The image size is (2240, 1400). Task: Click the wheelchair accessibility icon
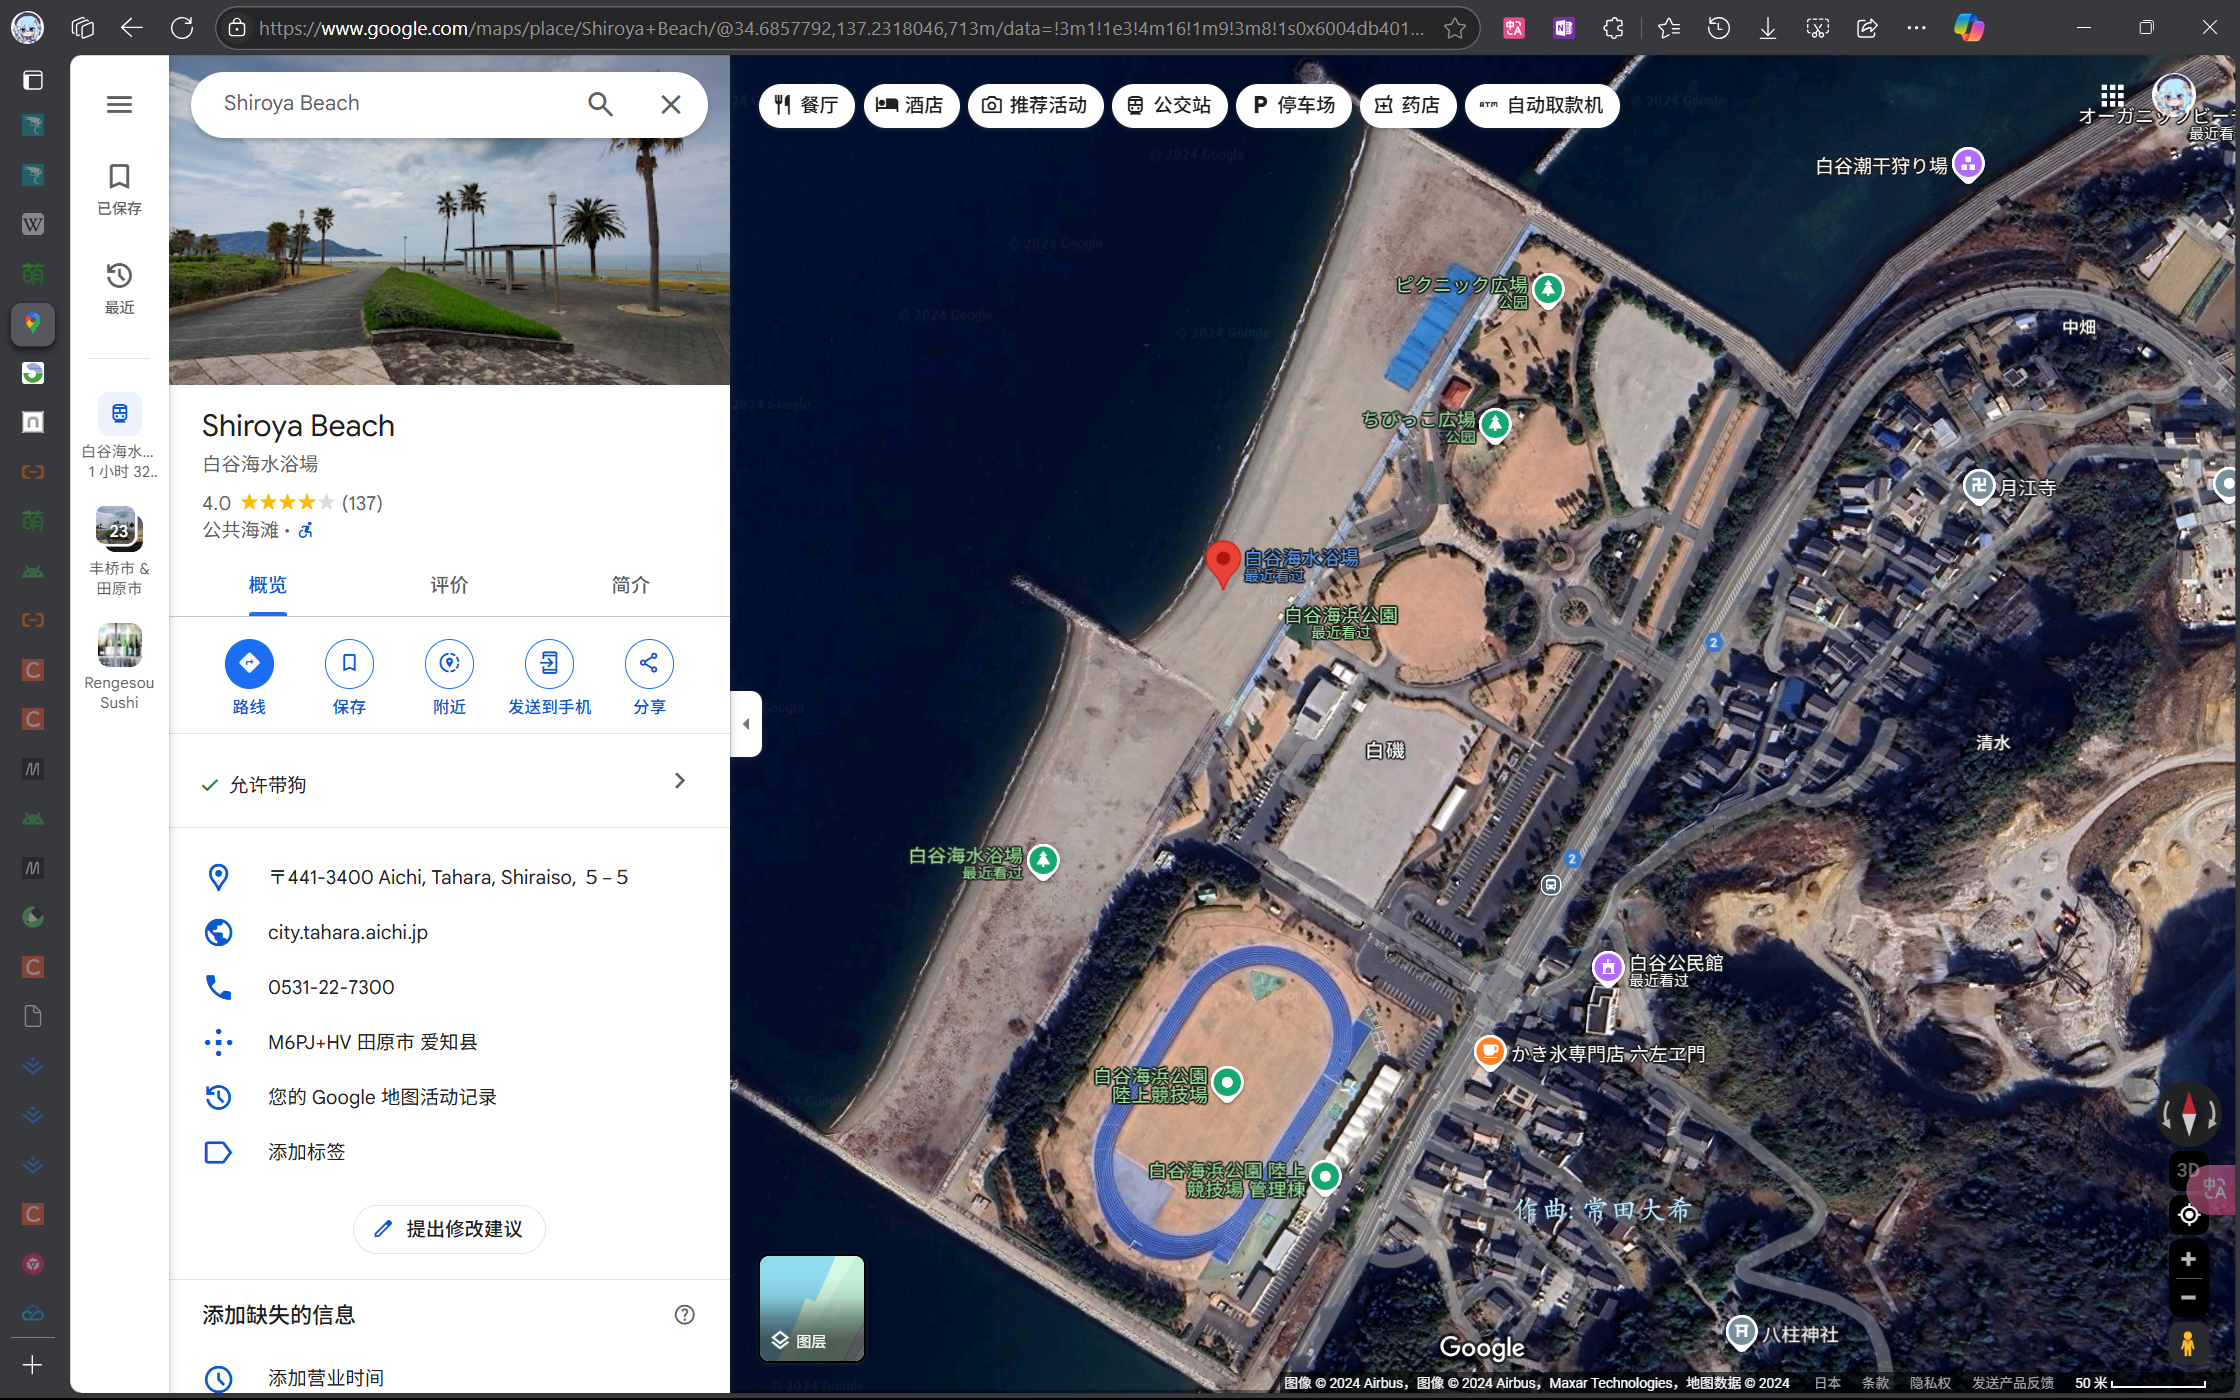[x=306, y=530]
